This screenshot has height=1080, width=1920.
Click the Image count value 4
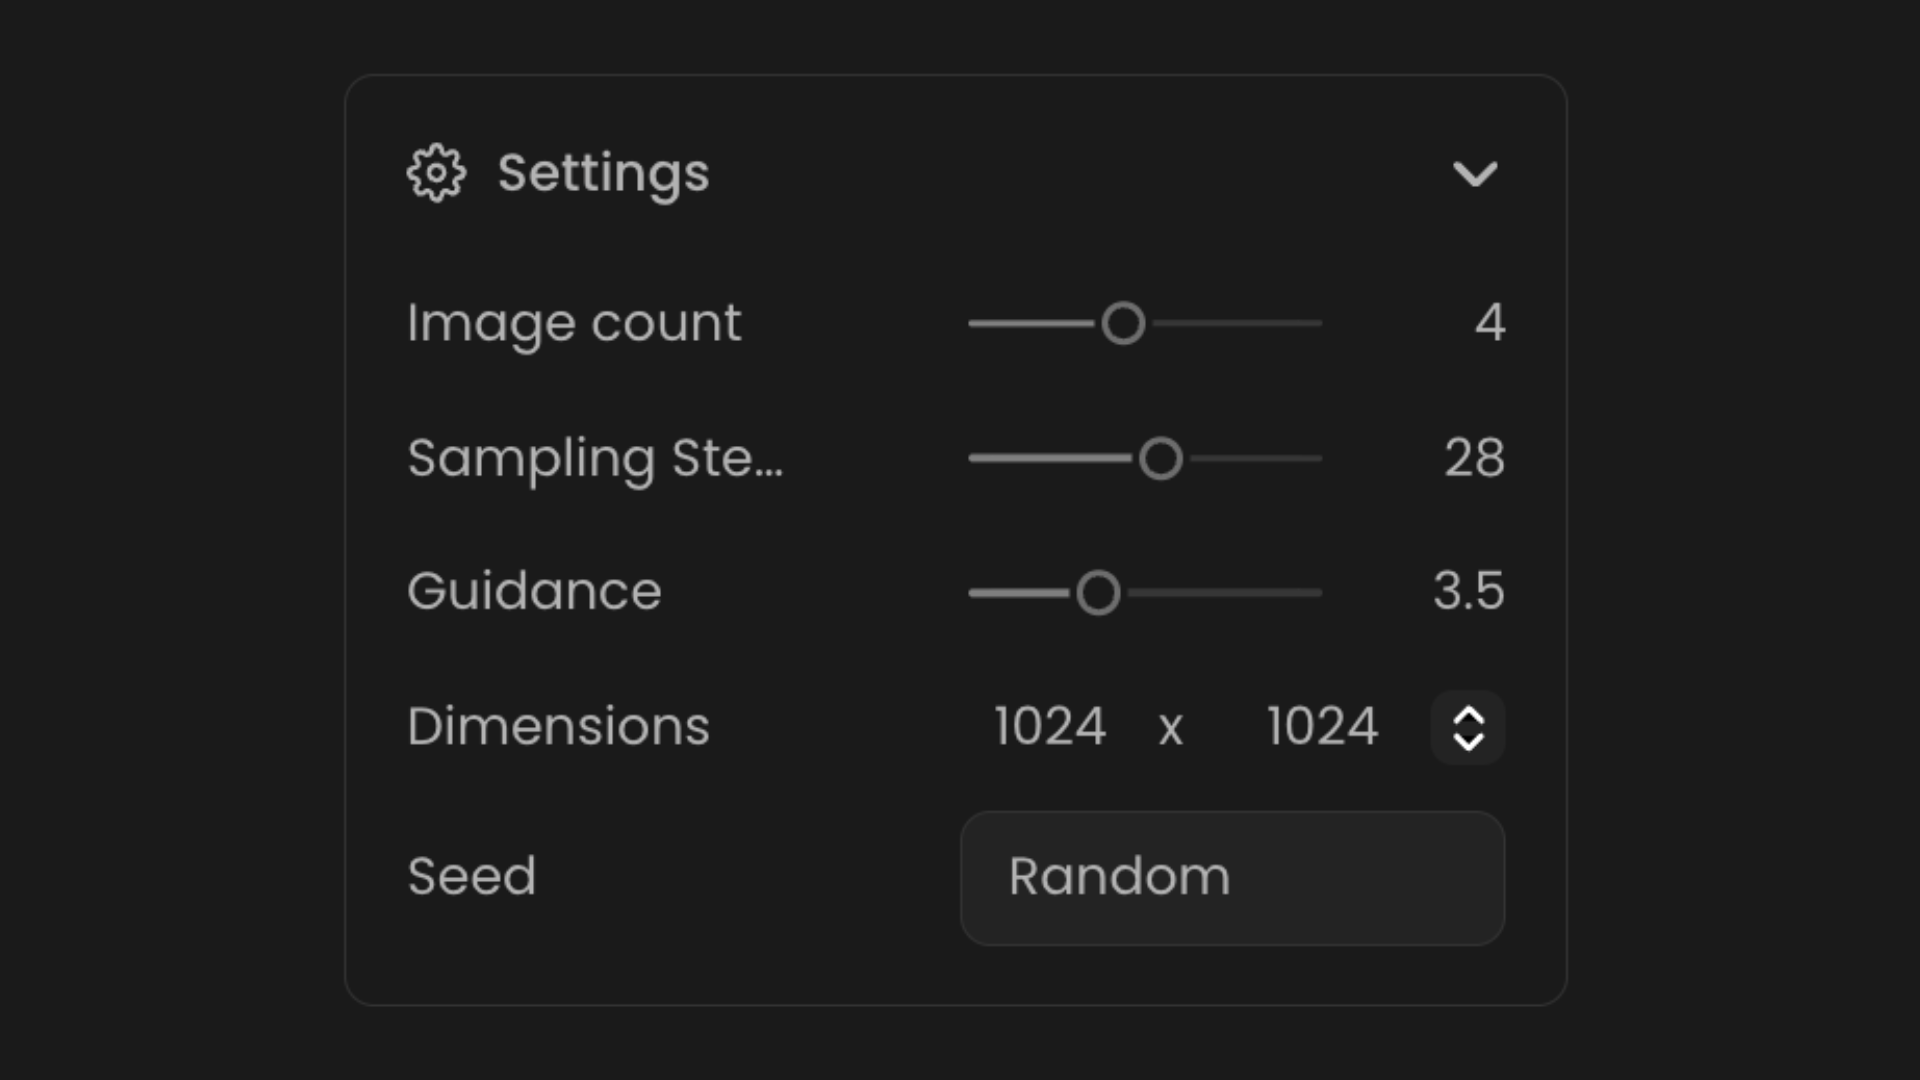(1489, 323)
